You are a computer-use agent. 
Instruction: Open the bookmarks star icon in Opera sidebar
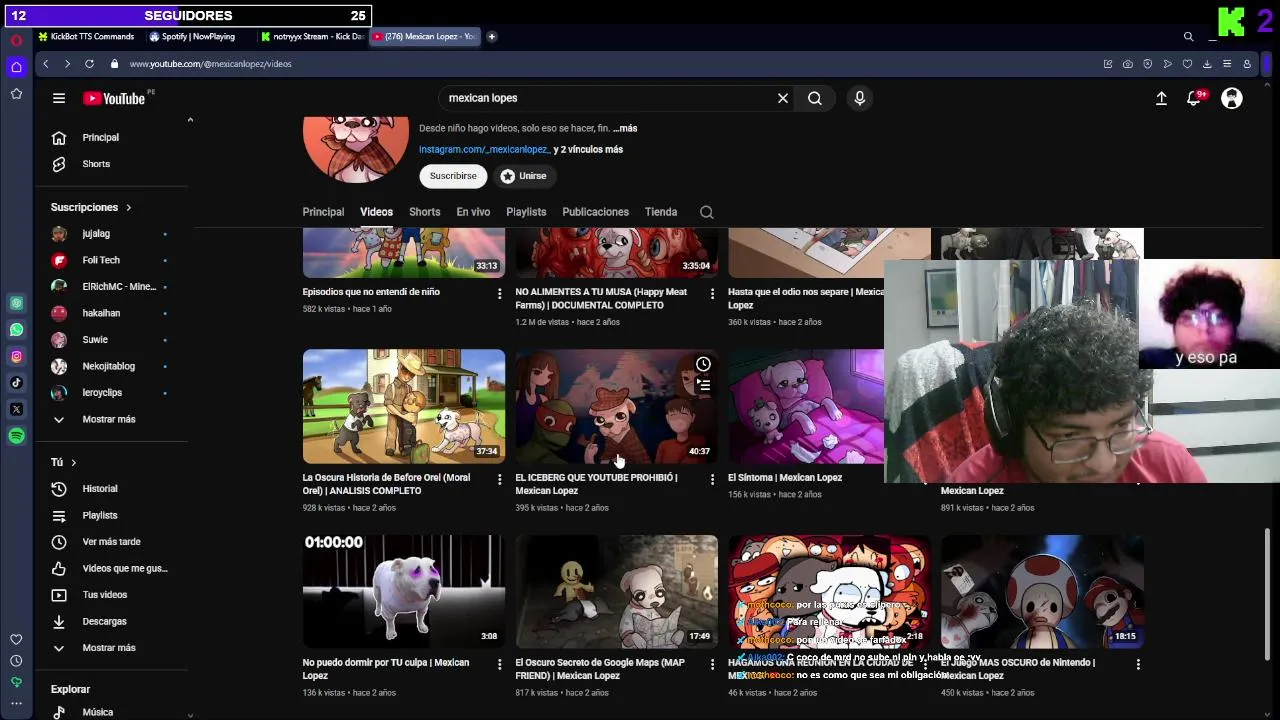coord(16,93)
